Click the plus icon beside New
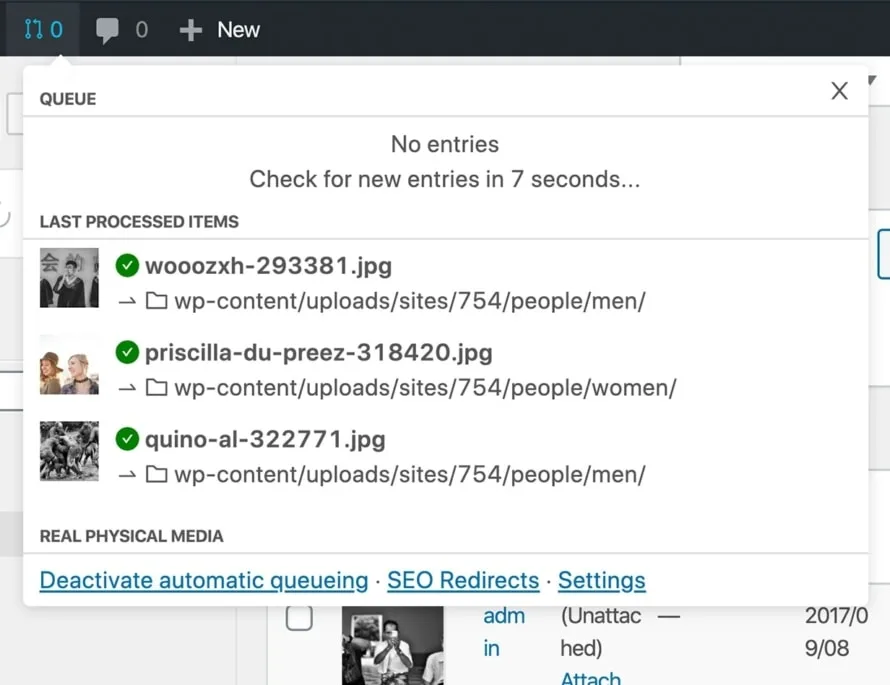 click(191, 30)
